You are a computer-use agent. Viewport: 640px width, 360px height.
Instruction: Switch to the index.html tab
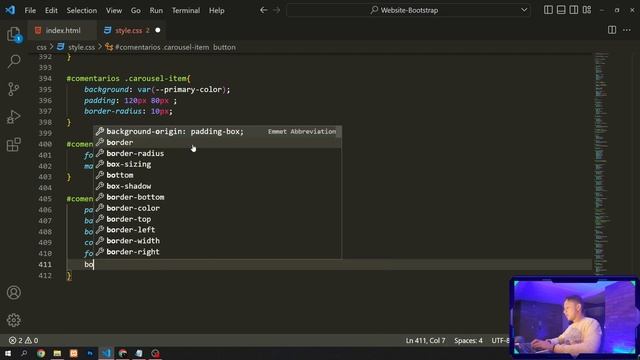point(63,30)
